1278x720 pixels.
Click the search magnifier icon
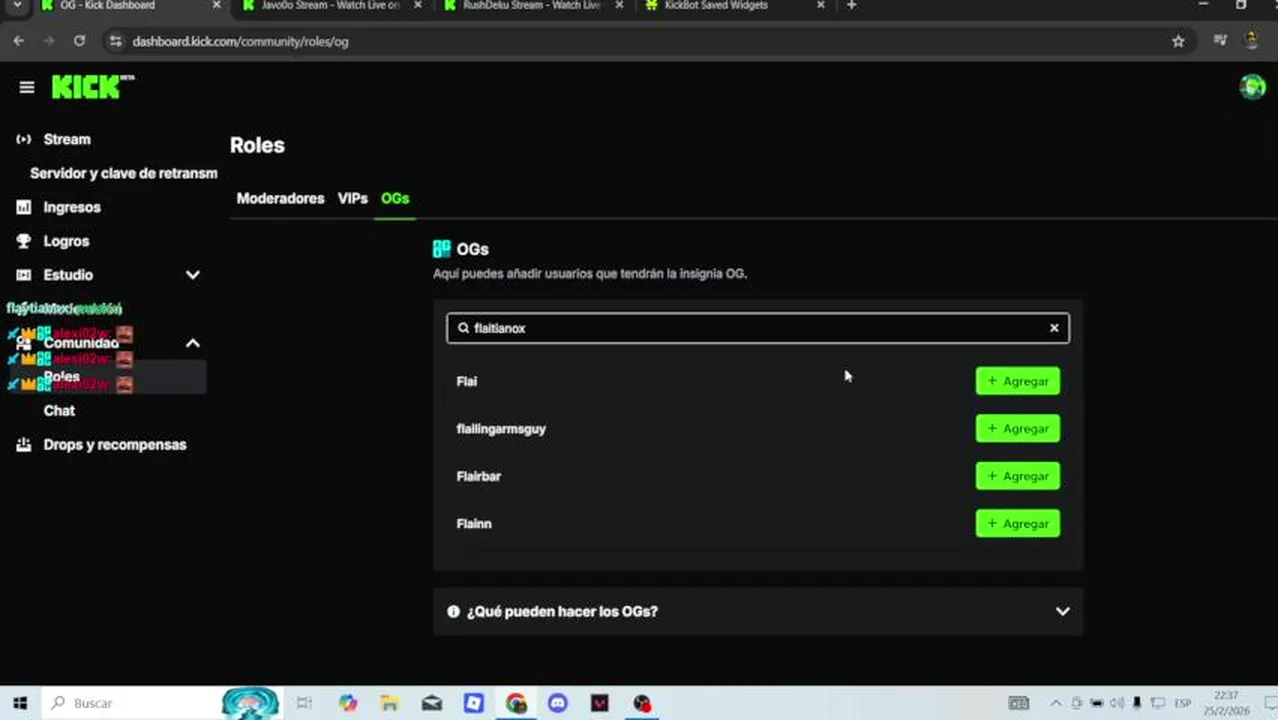[x=463, y=328]
